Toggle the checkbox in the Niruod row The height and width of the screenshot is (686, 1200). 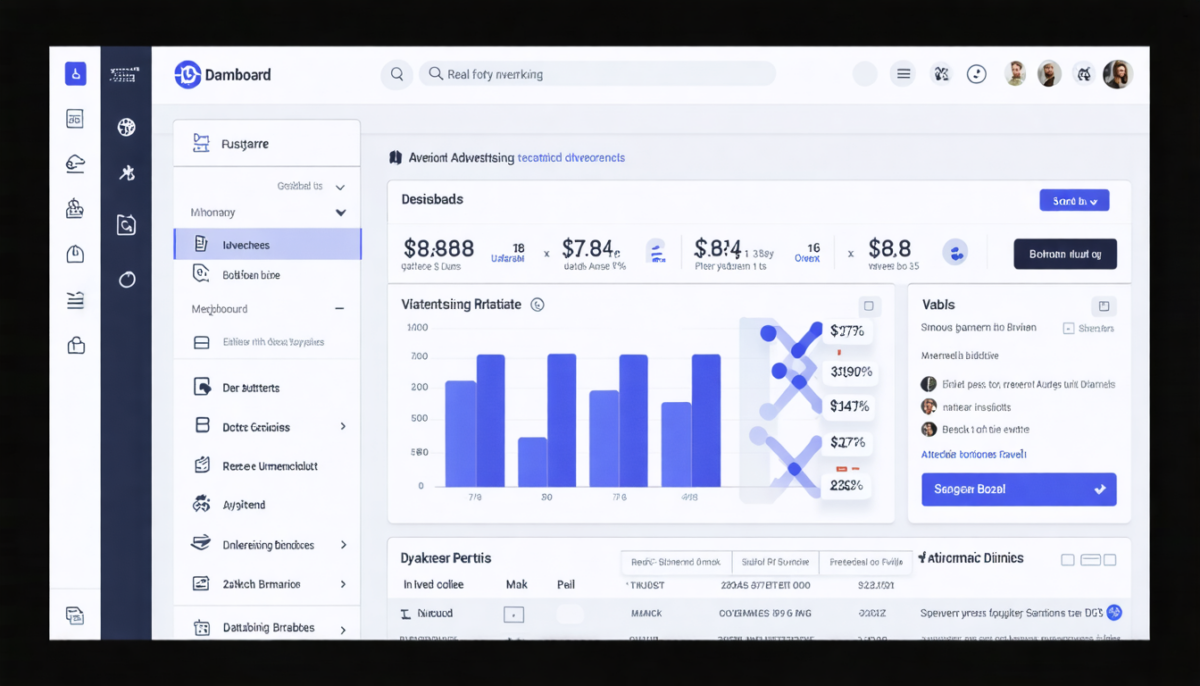click(x=513, y=614)
